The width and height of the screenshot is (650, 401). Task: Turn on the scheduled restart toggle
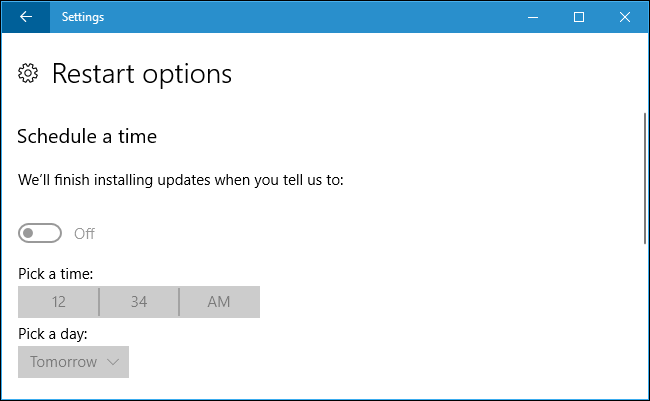40,233
